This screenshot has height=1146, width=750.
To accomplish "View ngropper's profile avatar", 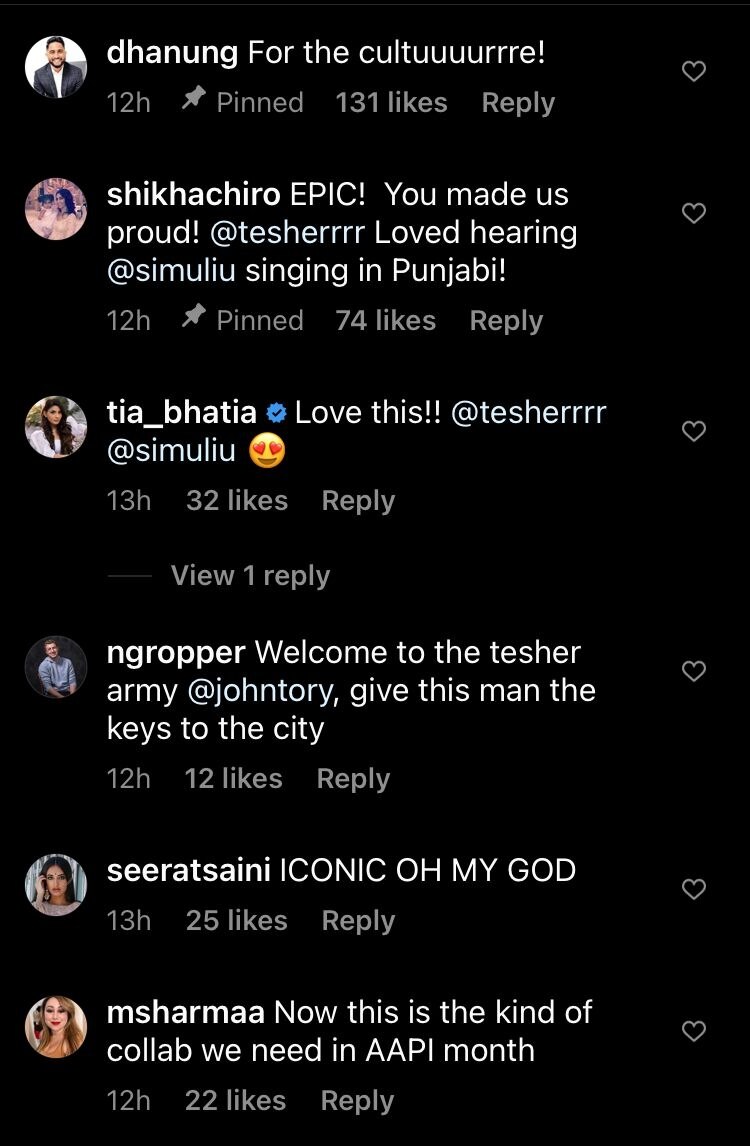I will 56,667.
